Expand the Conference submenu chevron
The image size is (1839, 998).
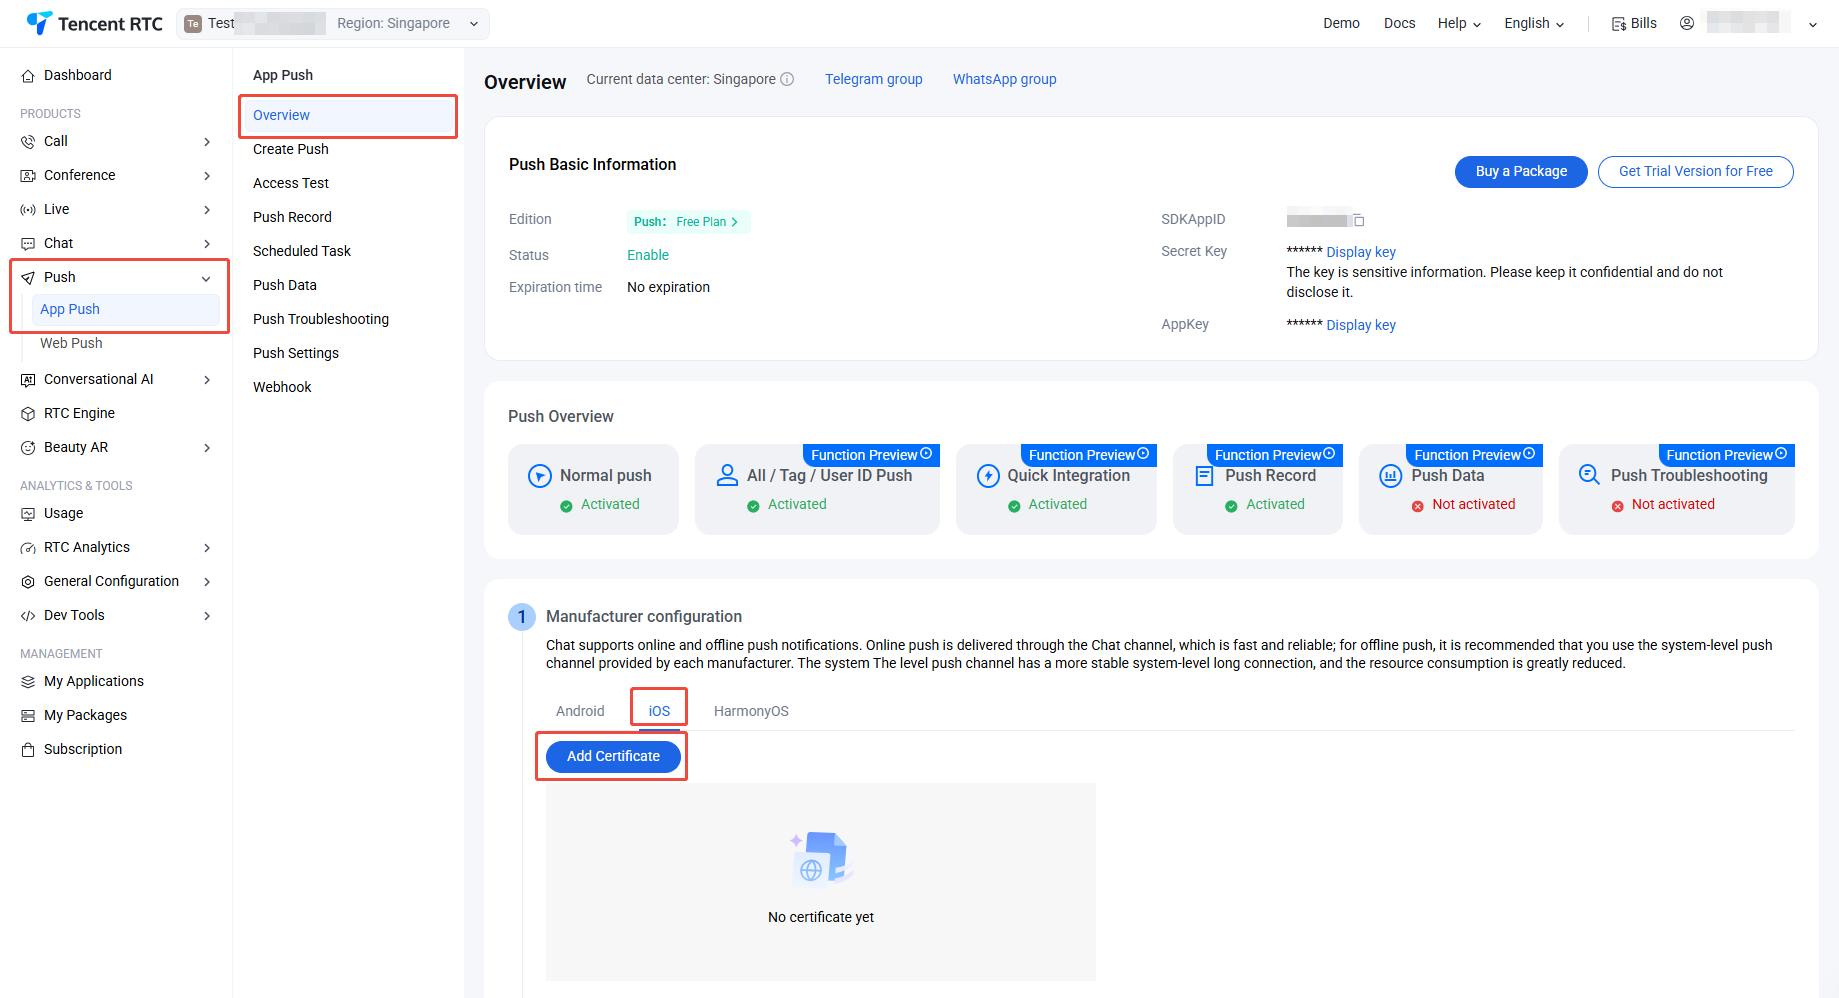click(207, 176)
